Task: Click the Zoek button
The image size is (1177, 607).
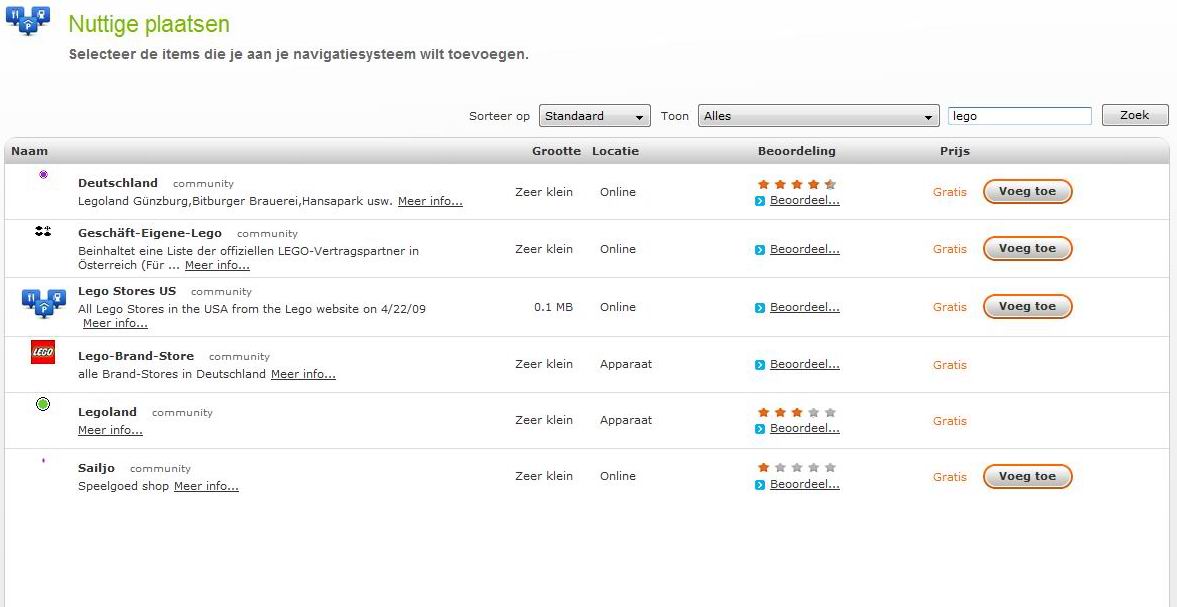Action: coord(1135,116)
